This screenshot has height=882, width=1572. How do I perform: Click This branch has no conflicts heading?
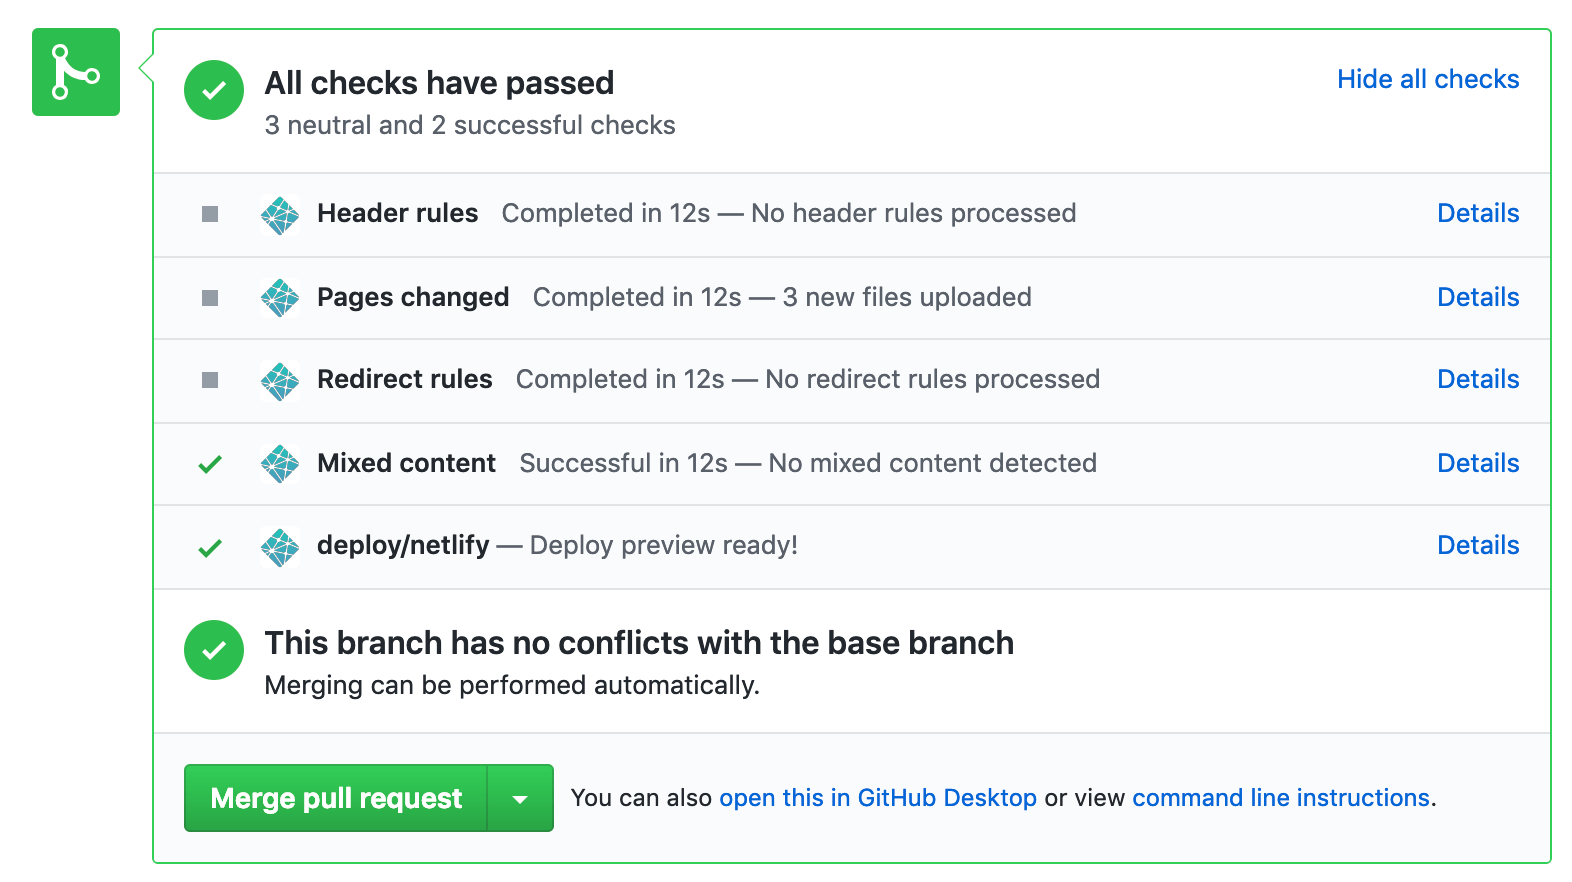pos(639,643)
